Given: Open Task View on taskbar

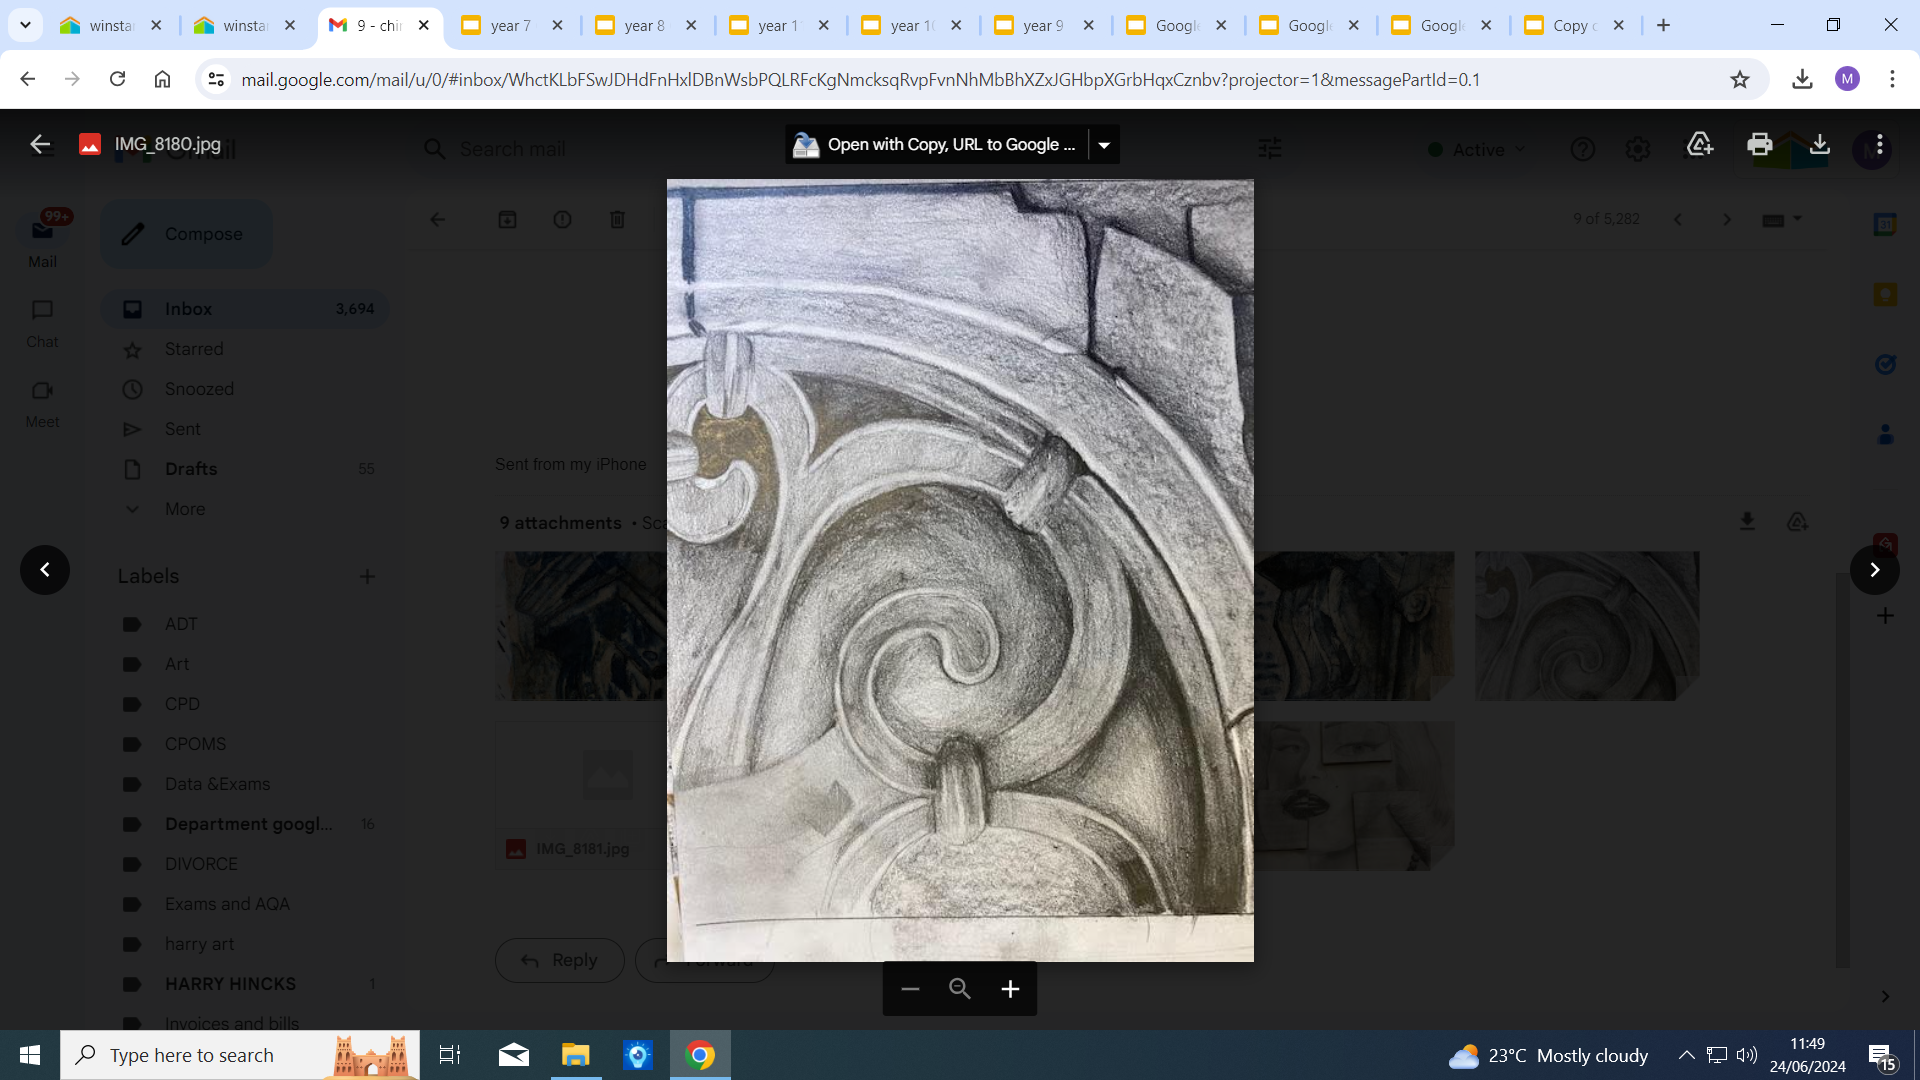Looking at the screenshot, I should click(x=450, y=1055).
